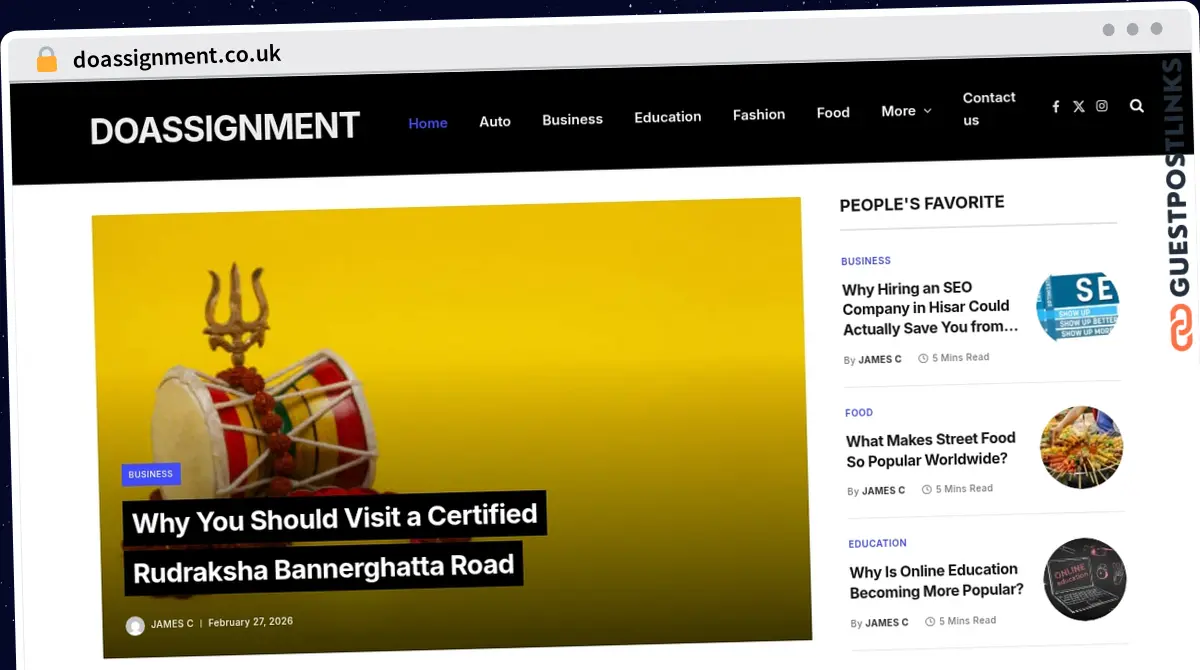Select the Home menu item

coord(428,123)
